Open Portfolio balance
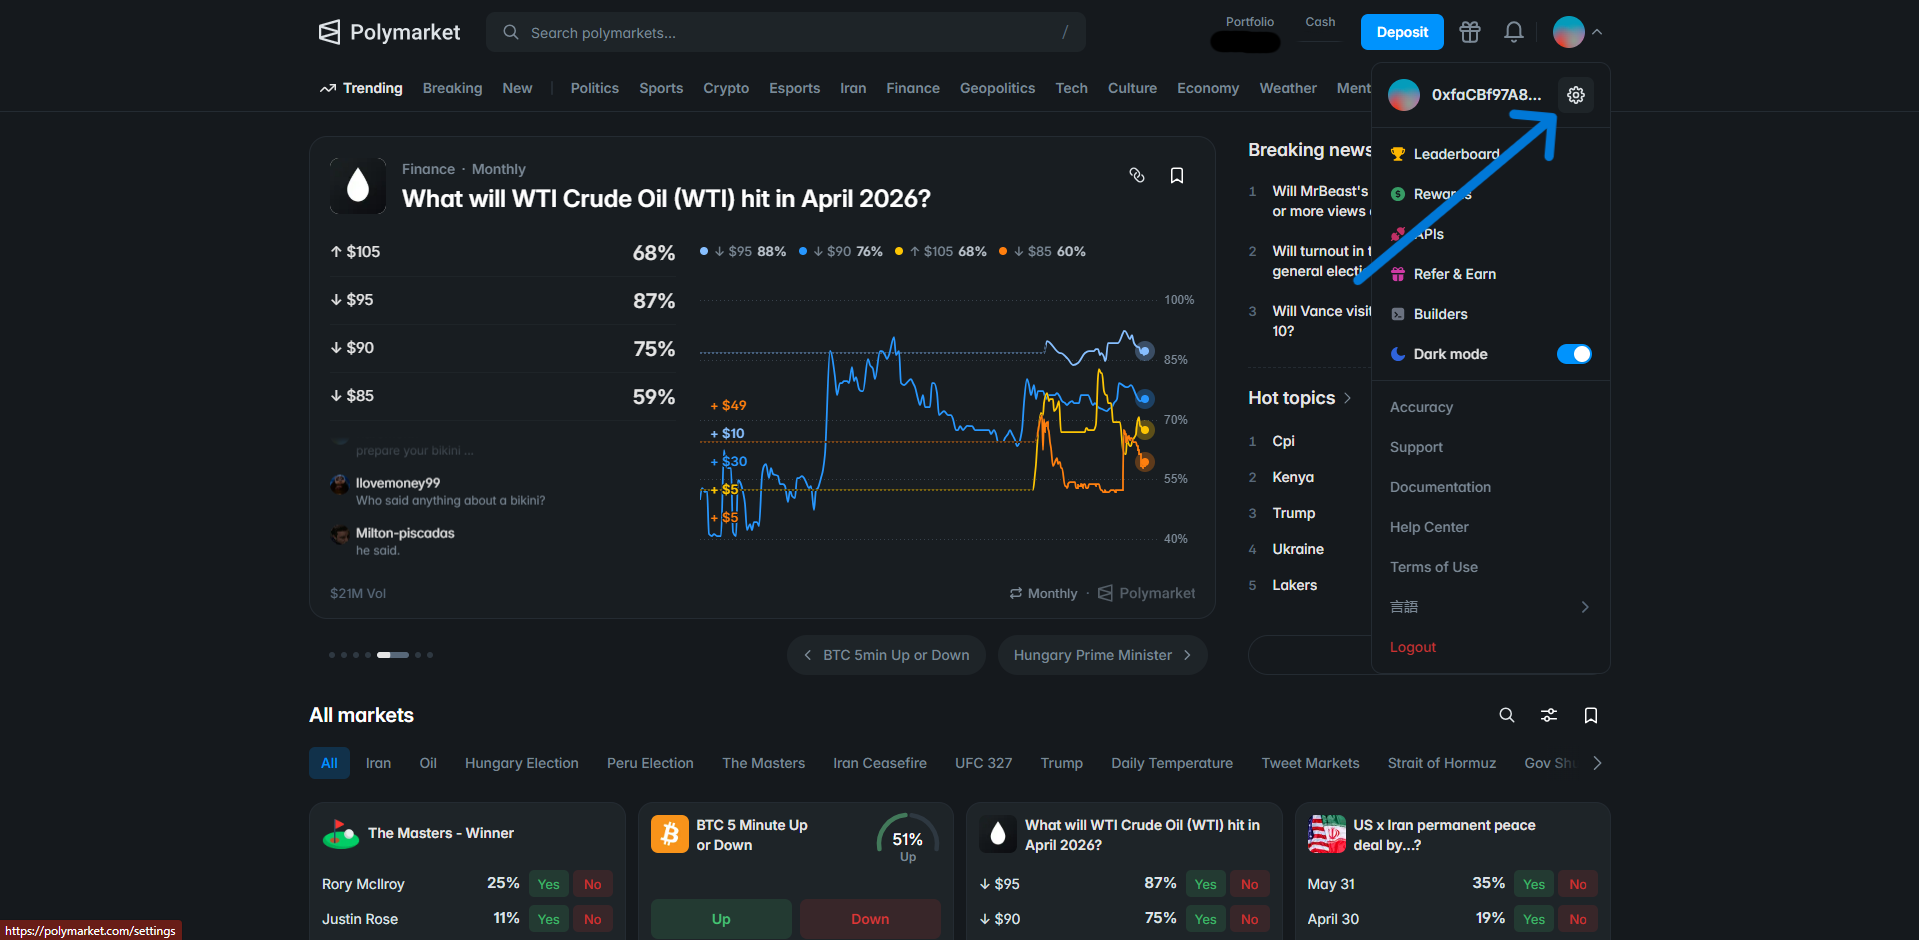 [x=1248, y=34]
